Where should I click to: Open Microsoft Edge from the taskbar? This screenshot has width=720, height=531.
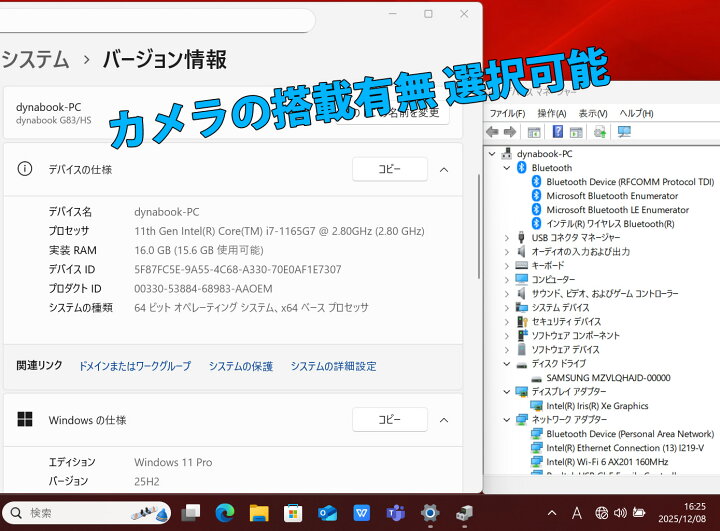(x=225, y=513)
